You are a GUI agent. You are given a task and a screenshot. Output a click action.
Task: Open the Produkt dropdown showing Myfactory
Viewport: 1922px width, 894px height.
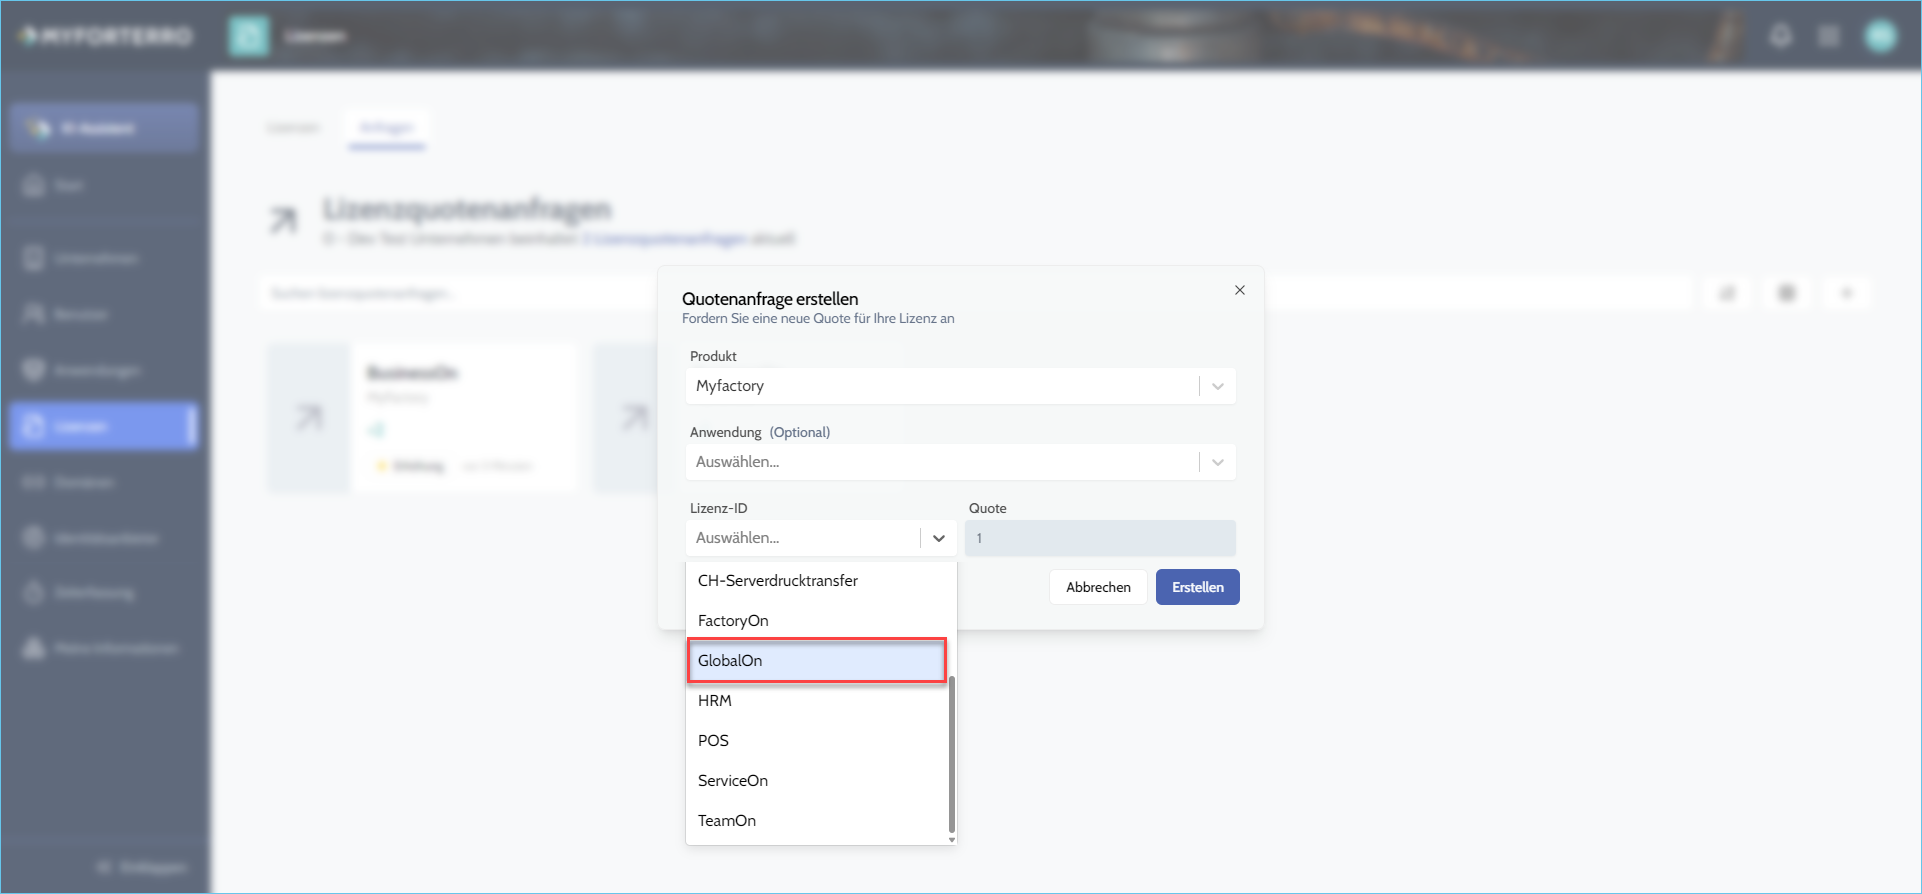point(961,386)
